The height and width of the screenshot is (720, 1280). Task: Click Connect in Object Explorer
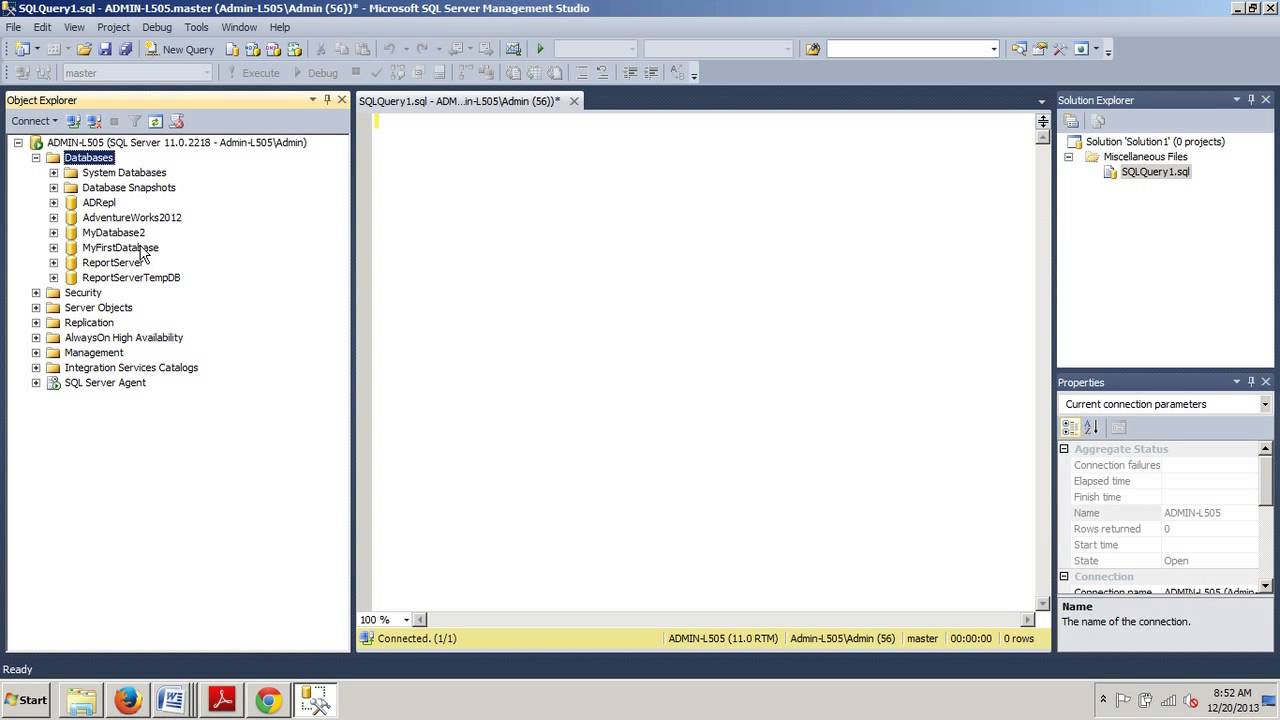coord(35,121)
